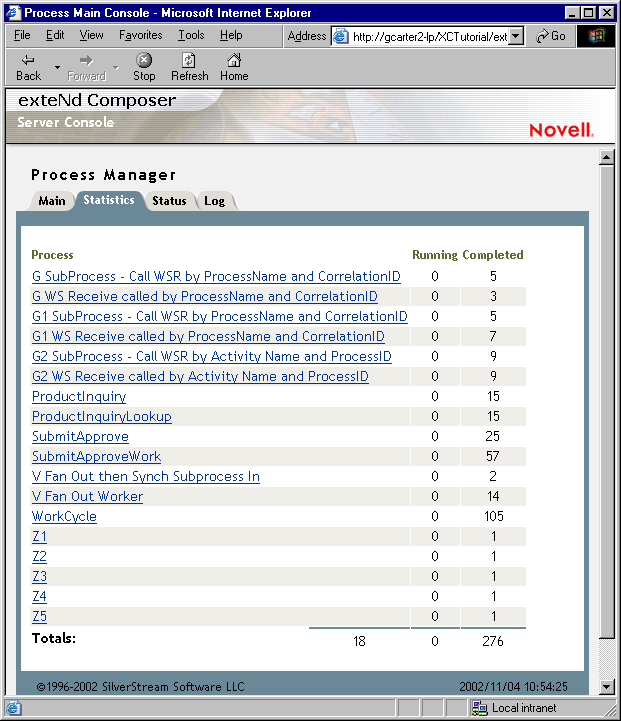Click the Back arrow icon
The width and height of the screenshot is (621, 721).
pos(28,60)
